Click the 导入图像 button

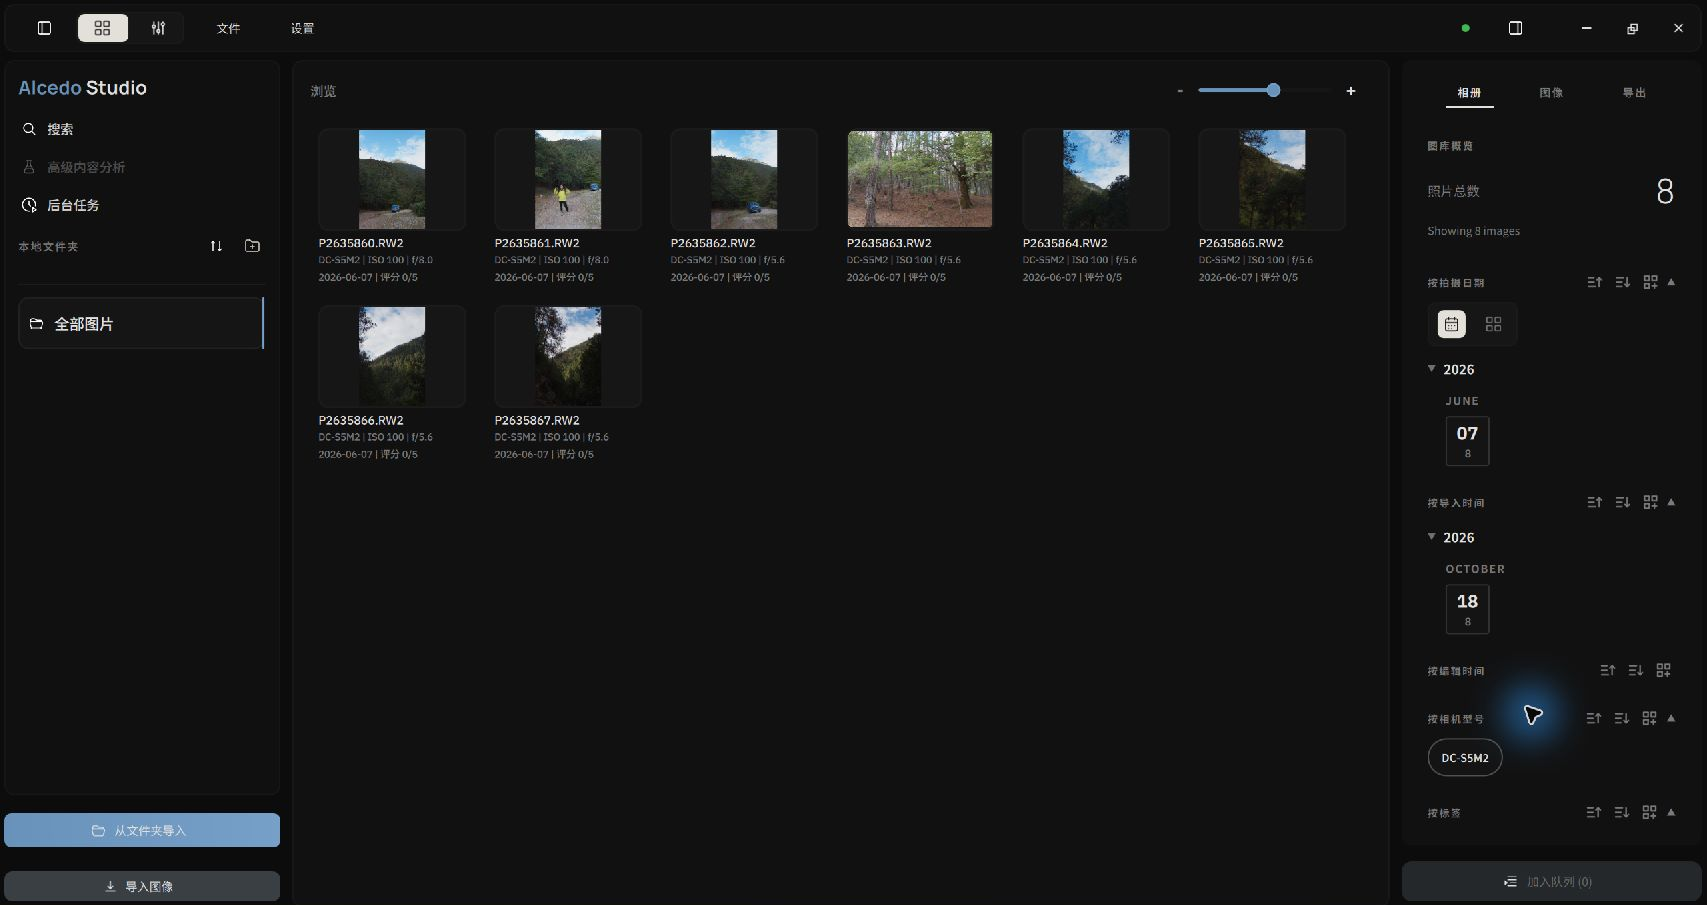[x=142, y=886]
